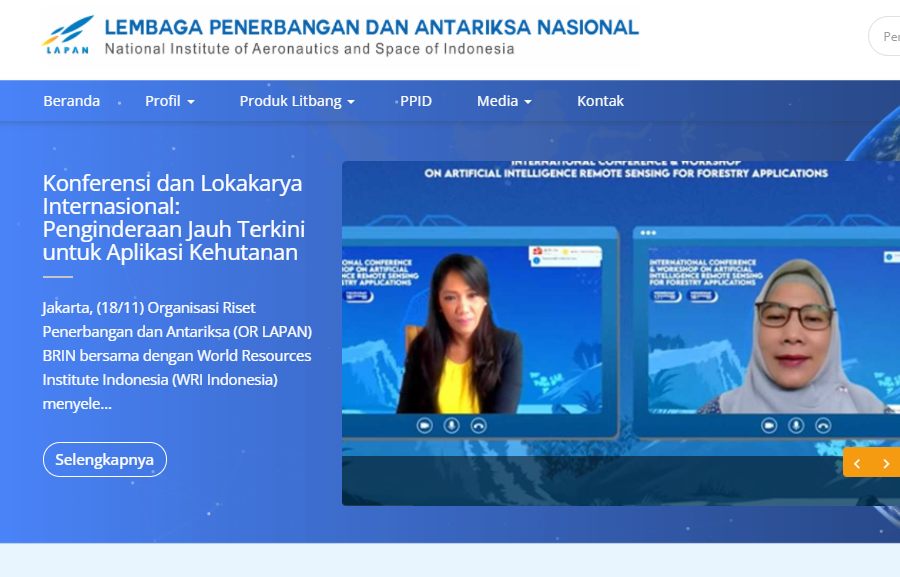This screenshot has width=900, height=577.
Task: Click the conference slide banner title
Action: tap(626, 172)
